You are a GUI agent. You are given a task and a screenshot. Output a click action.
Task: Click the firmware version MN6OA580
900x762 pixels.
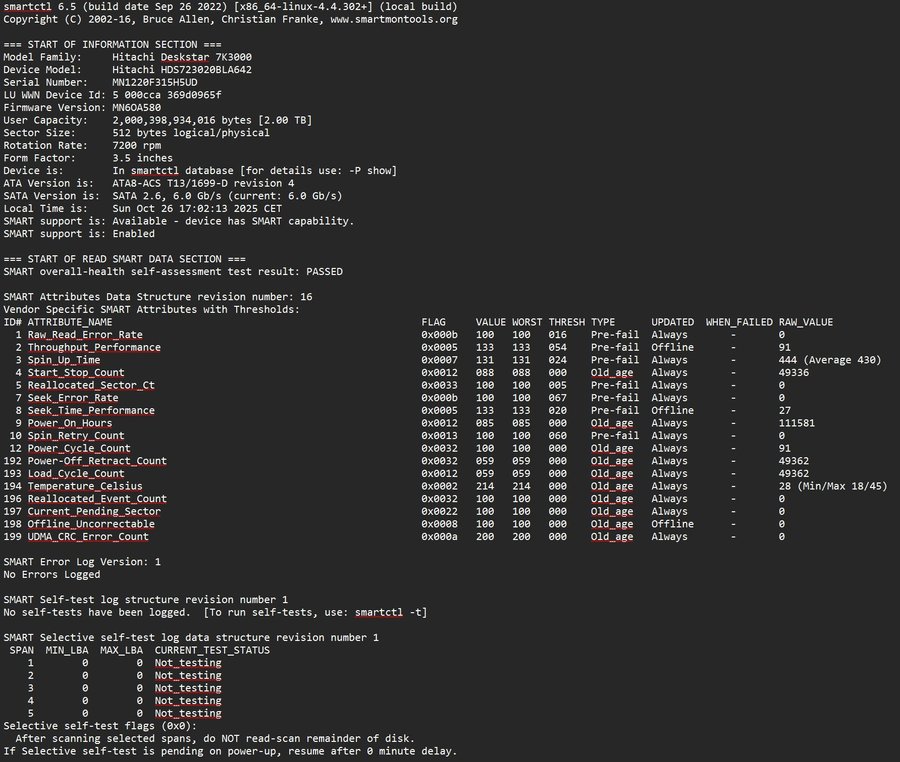[137, 107]
